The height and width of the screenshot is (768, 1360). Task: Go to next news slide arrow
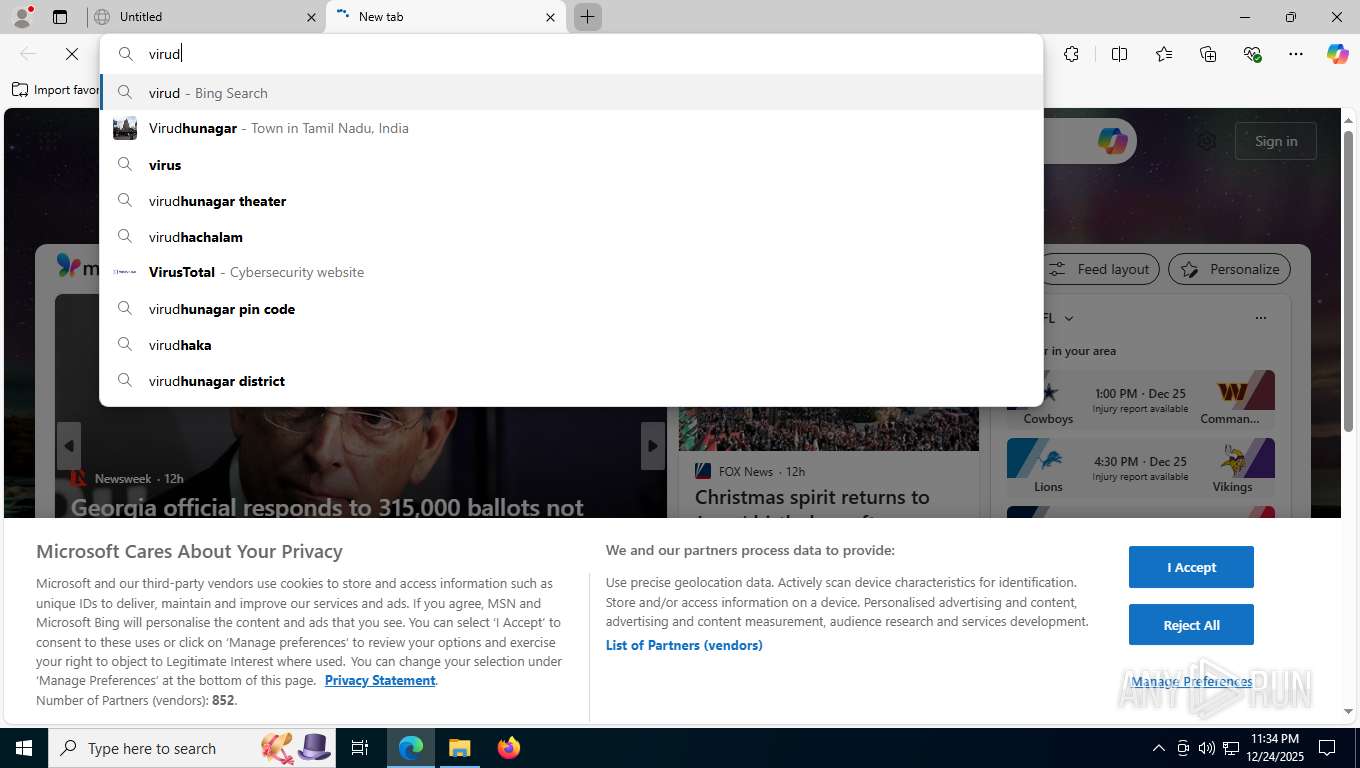point(653,446)
